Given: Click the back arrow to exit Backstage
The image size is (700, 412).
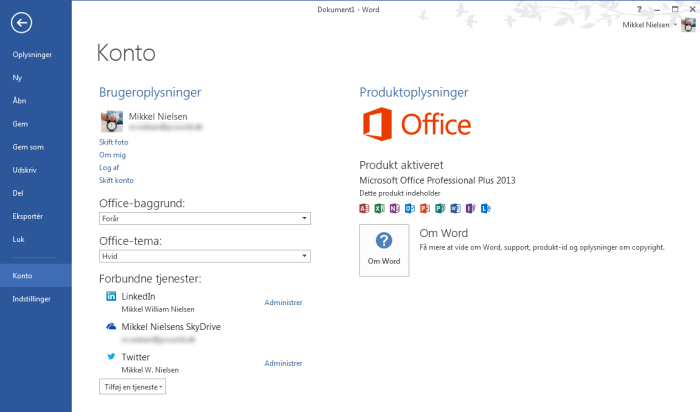Looking at the screenshot, I should [21, 23].
